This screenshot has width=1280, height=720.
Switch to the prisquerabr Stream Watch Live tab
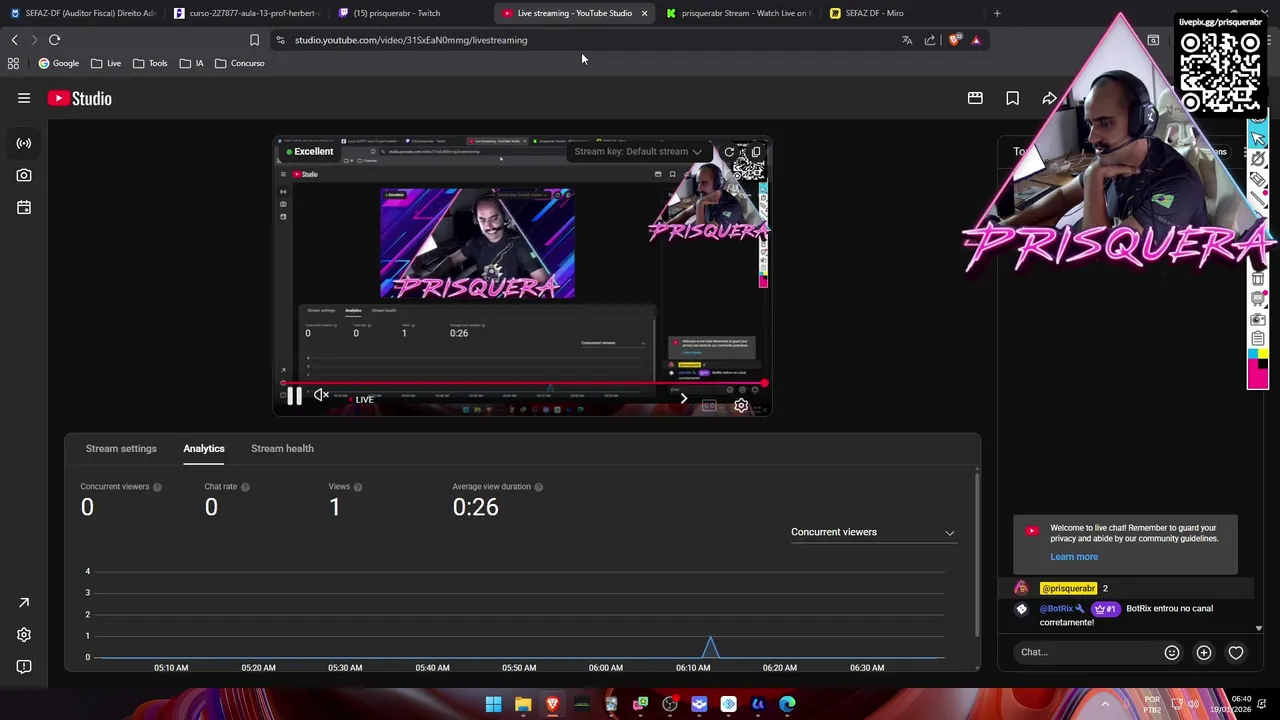(738, 13)
